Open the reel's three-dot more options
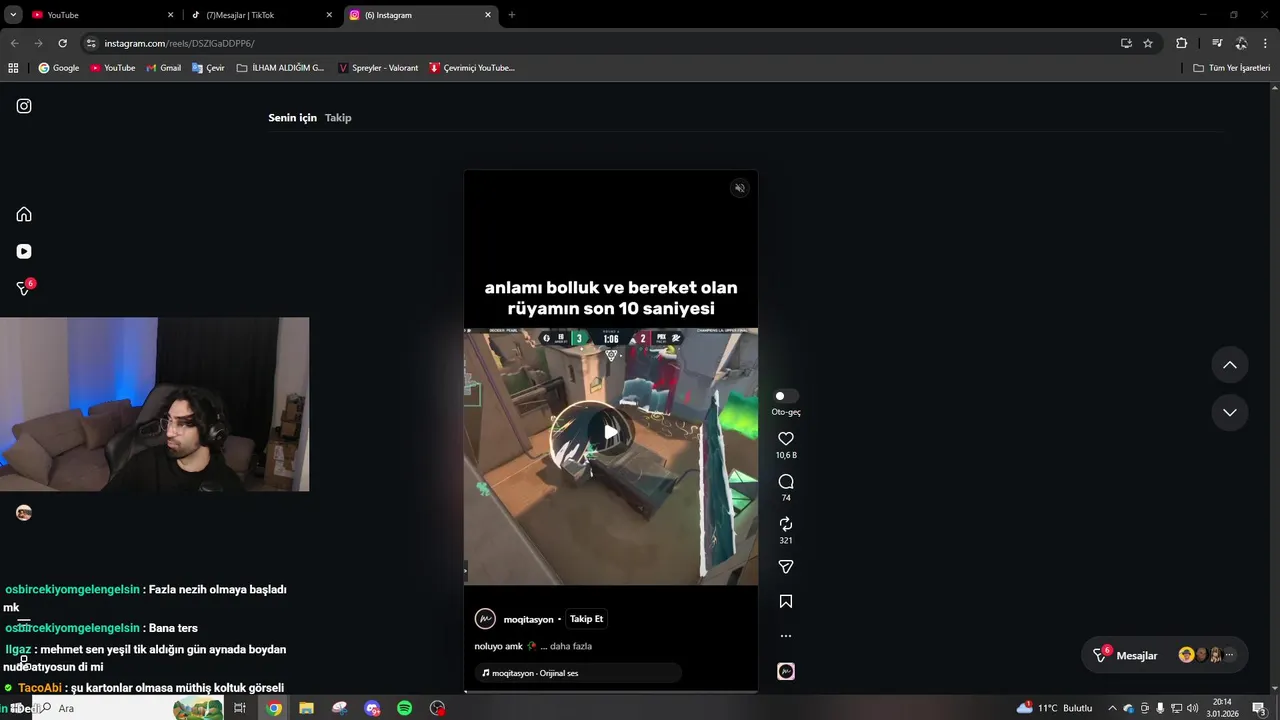This screenshot has height=720, width=1280. pyautogui.click(x=786, y=636)
